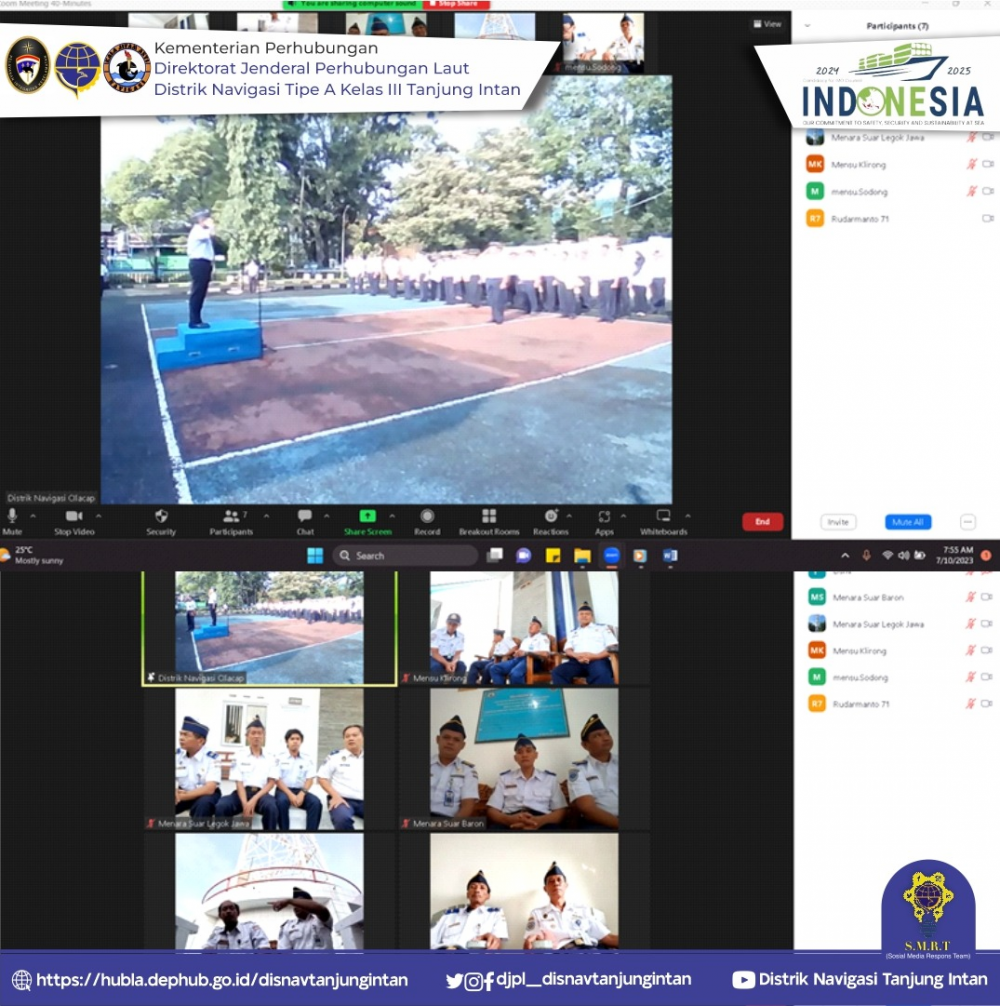The height and width of the screenshot is (1006, 1000).
Task: Click the blue Zoom icon in taskbar
Action: point(611,556)
